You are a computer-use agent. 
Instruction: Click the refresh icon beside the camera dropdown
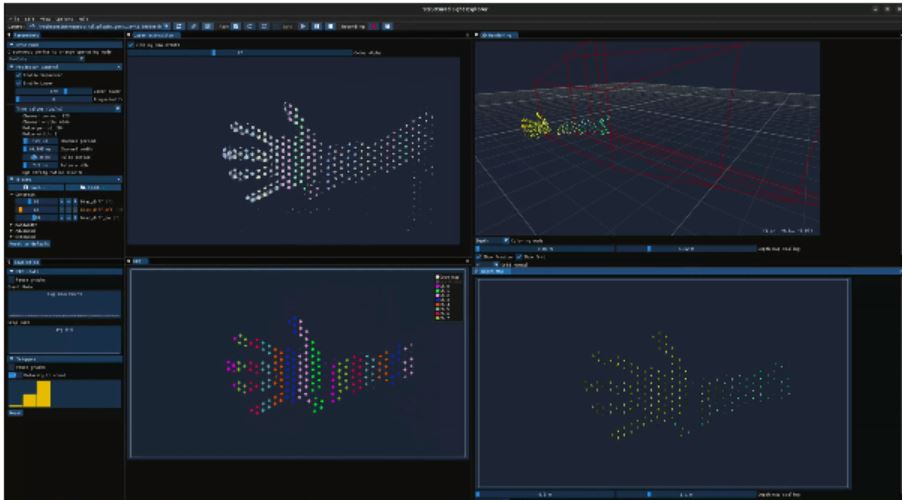[x=178, y=25]
